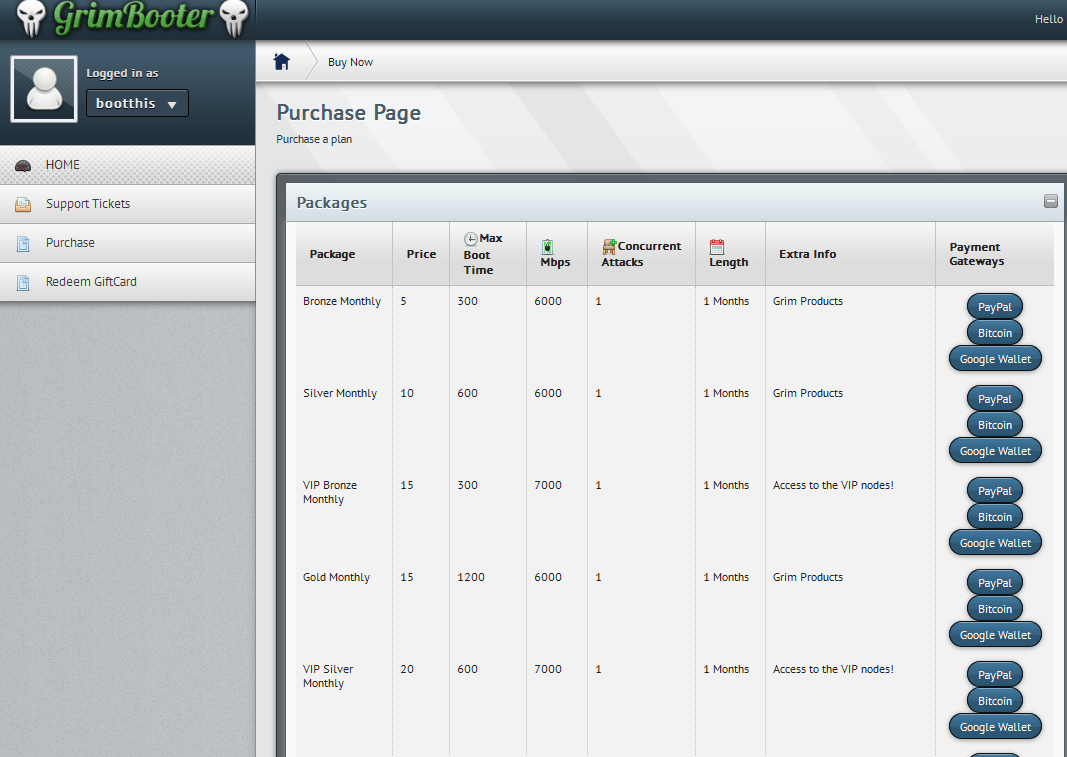Click the HOME dashboard gauge icon
Image resolution: width=1067 pixels, height=757 pixels.
23,165
